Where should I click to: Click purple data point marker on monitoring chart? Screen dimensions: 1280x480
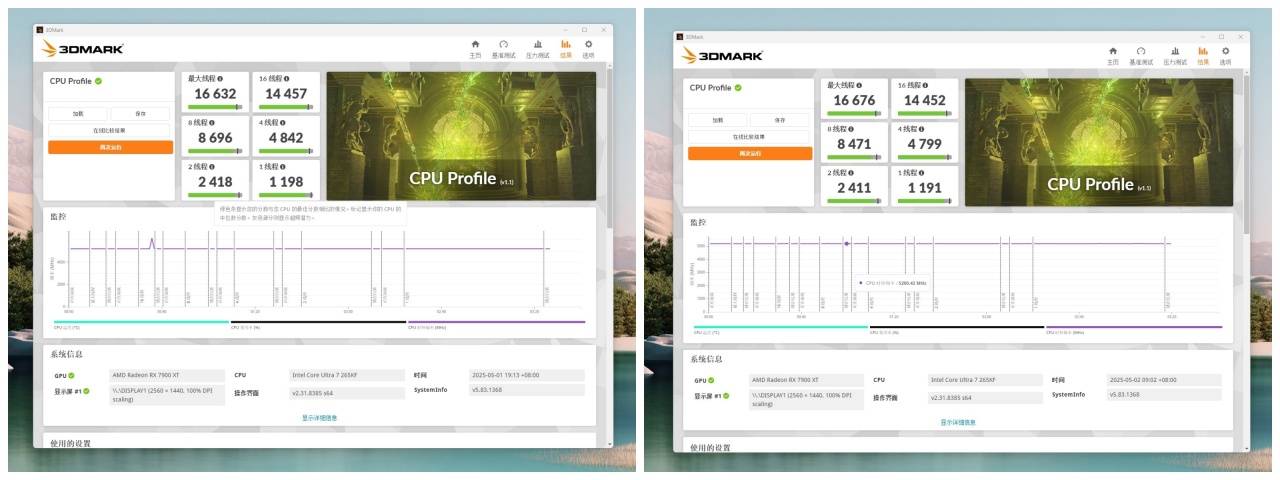coord(846,243)
